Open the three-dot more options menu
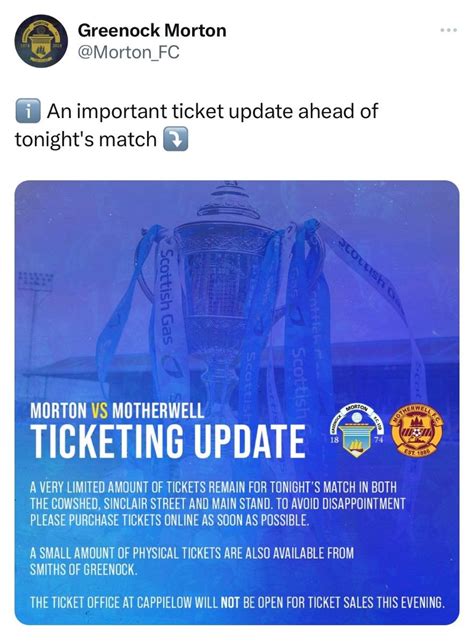This screenshot has height=644, width=474. [448, 30]
